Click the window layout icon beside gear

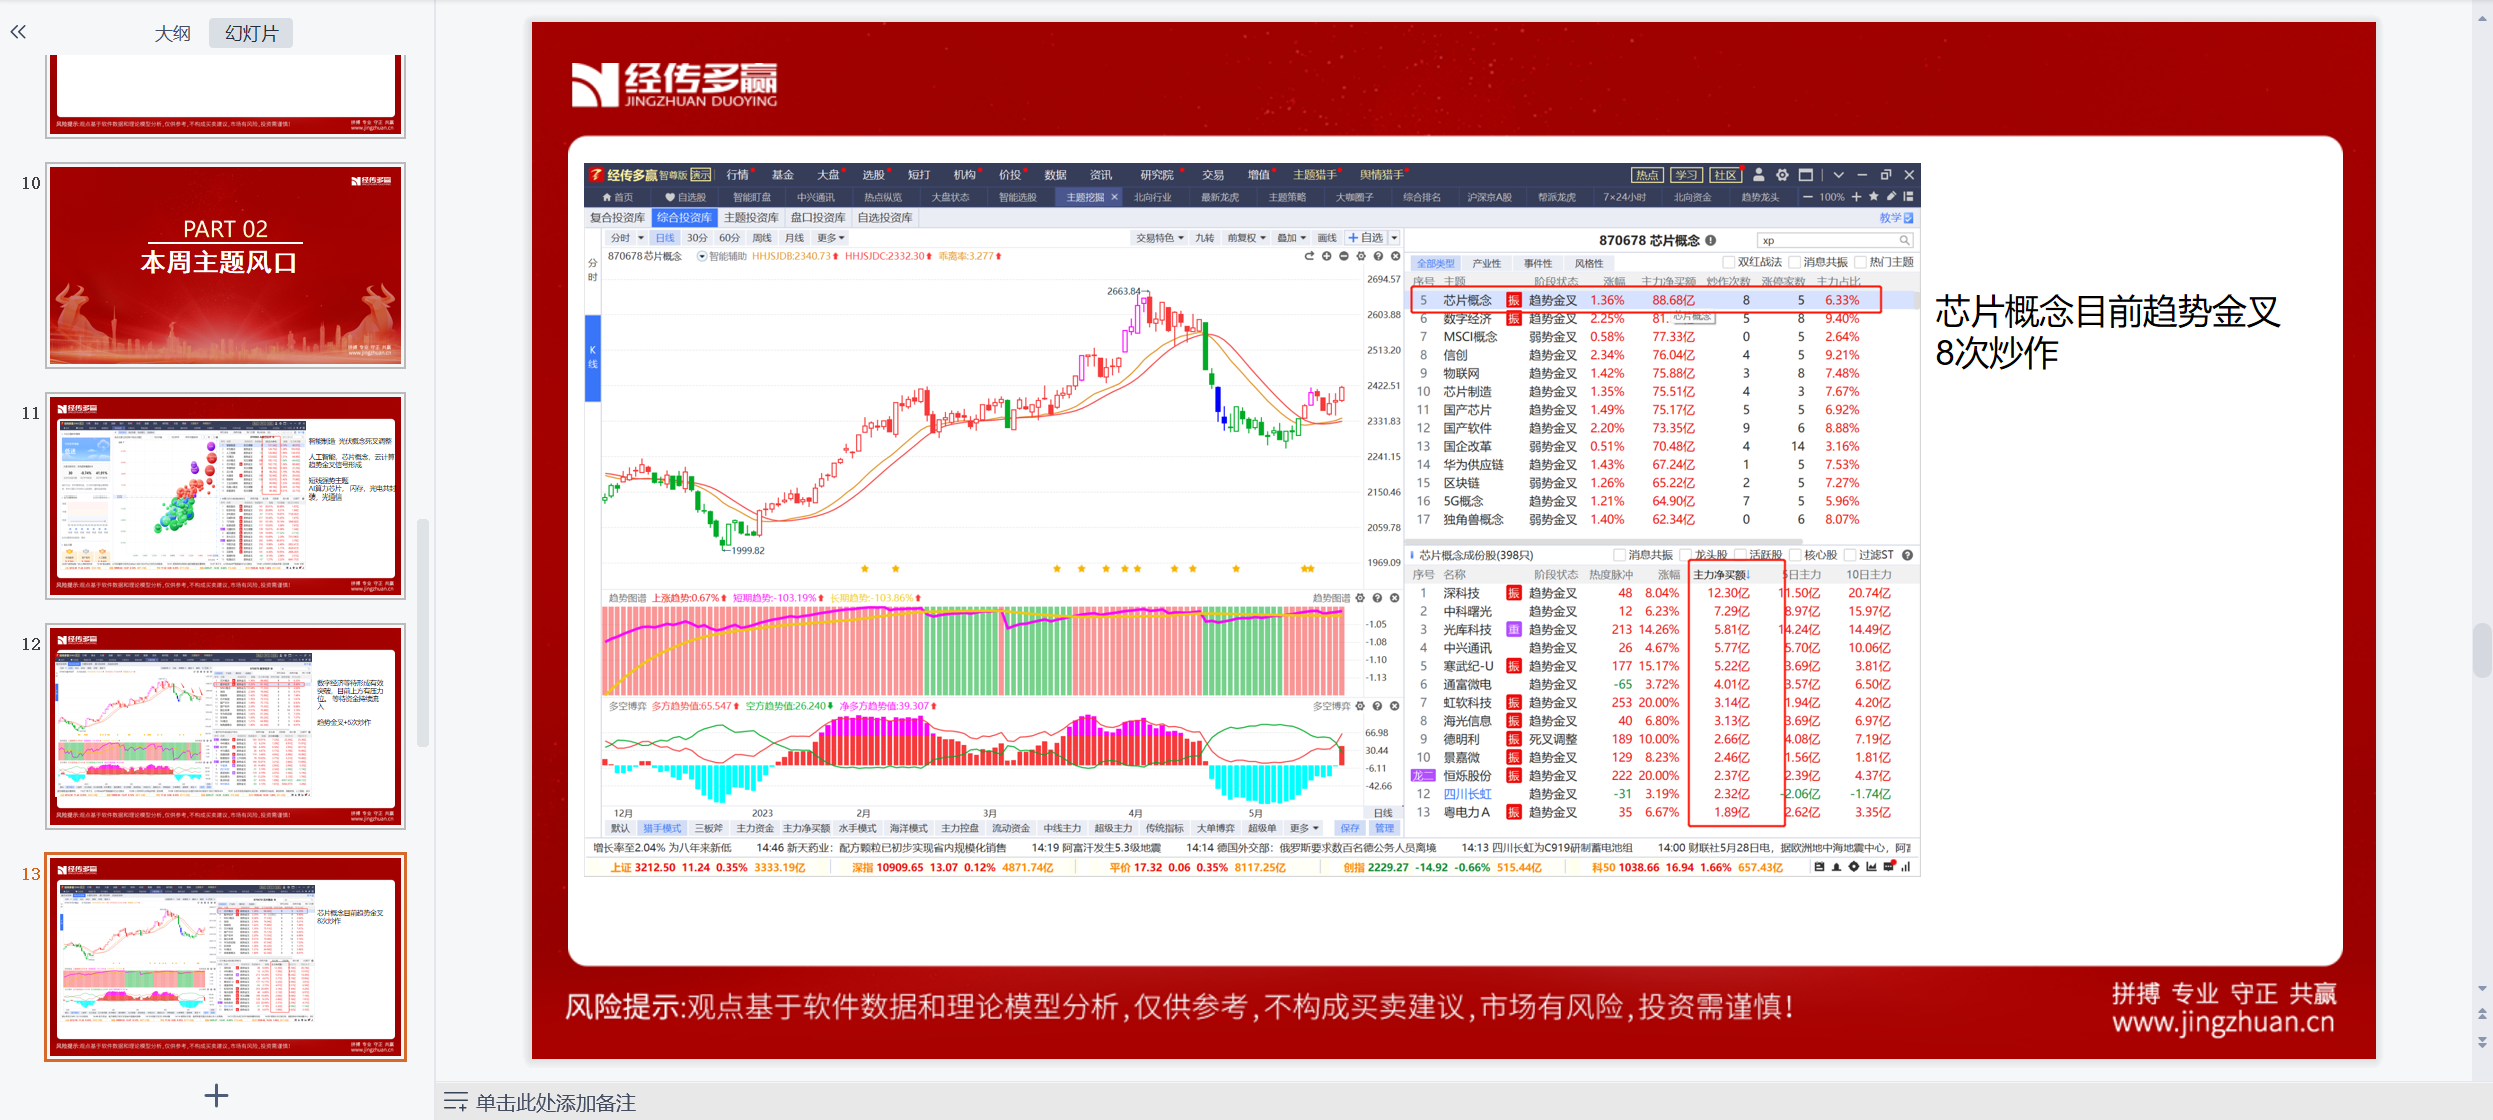[x=1806, y=175]
